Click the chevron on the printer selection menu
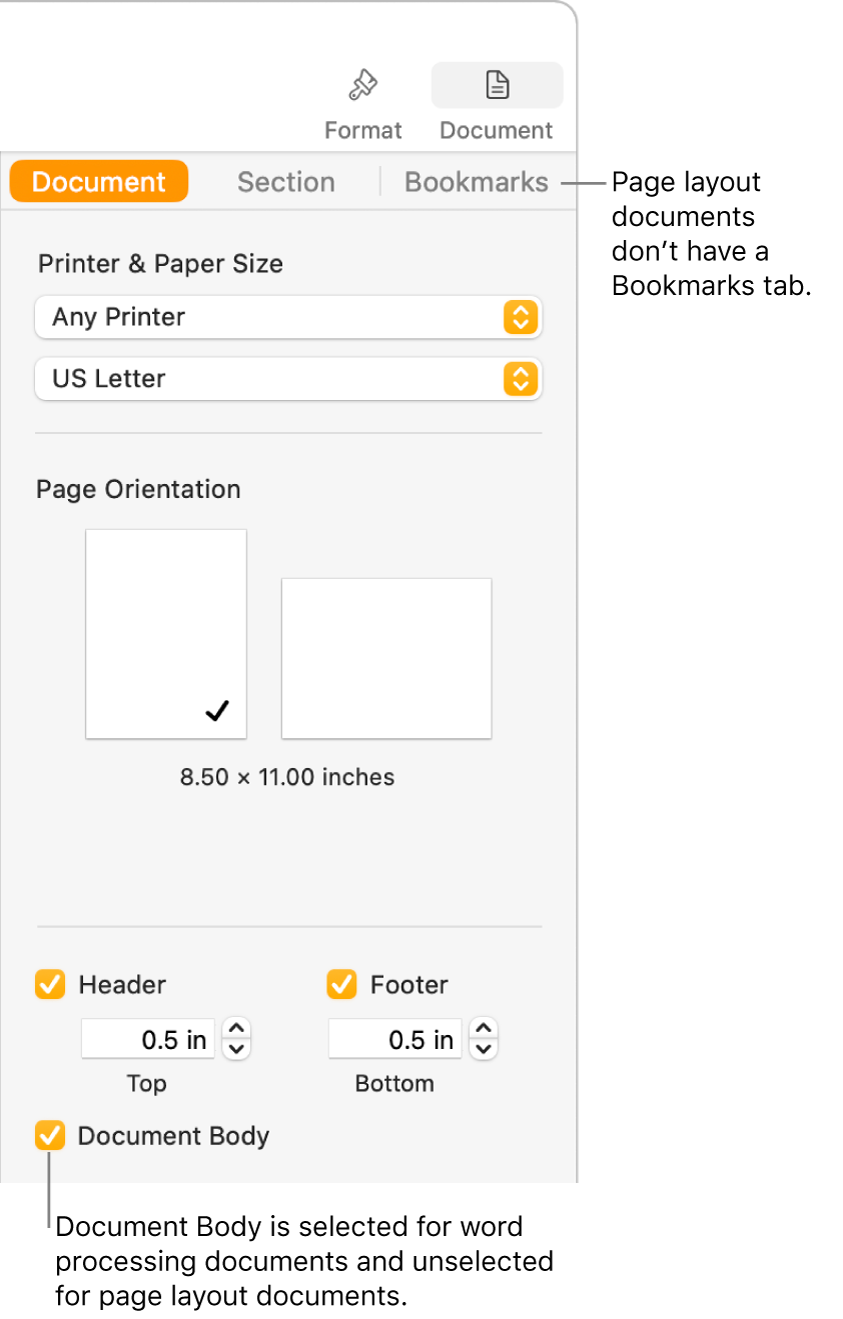This screenshot has width=843, height=1319. point(521,317)
